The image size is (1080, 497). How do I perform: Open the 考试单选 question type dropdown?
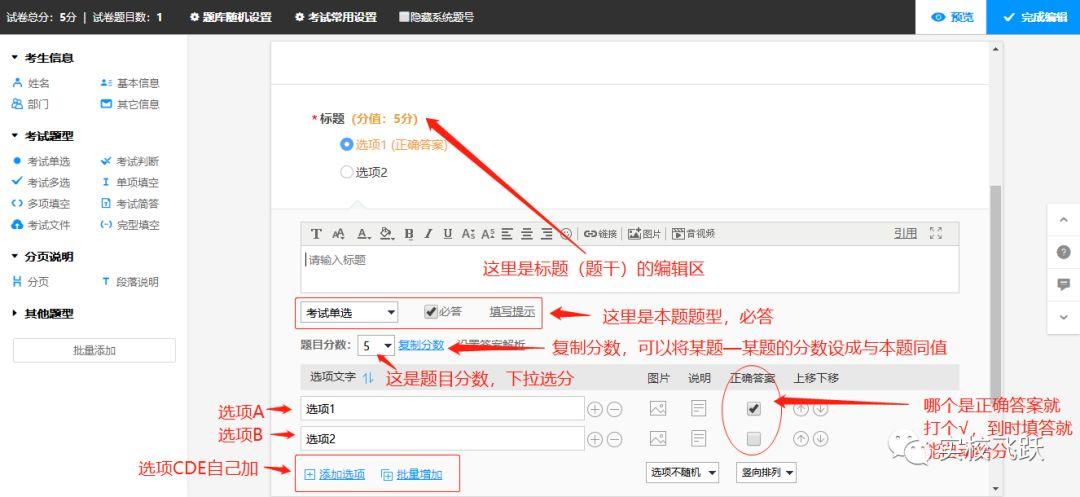350,313
